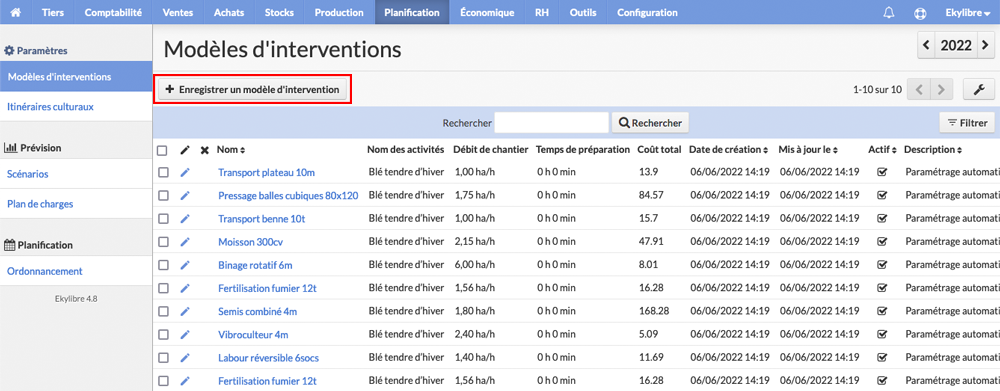
Task: Click the Ekylibre 4.8 version text
Action: click(x=75, y=298)
